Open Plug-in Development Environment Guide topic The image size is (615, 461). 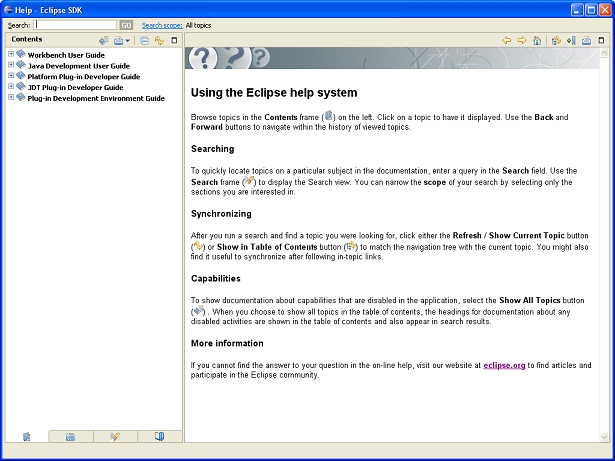tap(96, 98)
